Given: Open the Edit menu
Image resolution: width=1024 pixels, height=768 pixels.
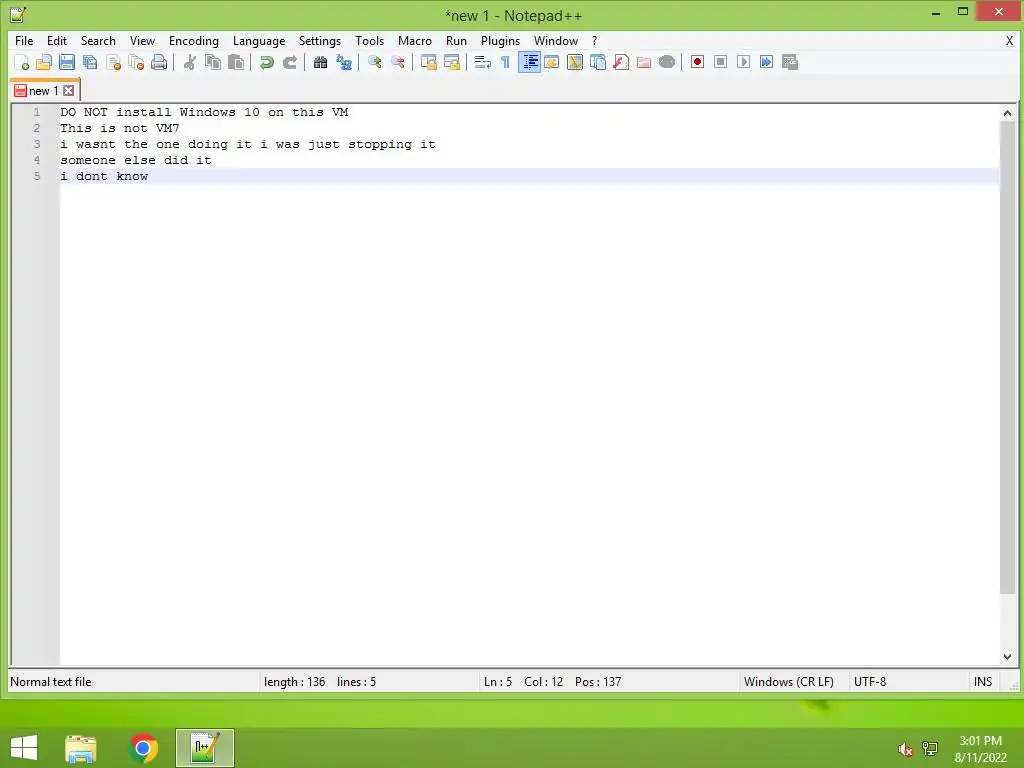Looking at the screenshot, I should point(57,40).
